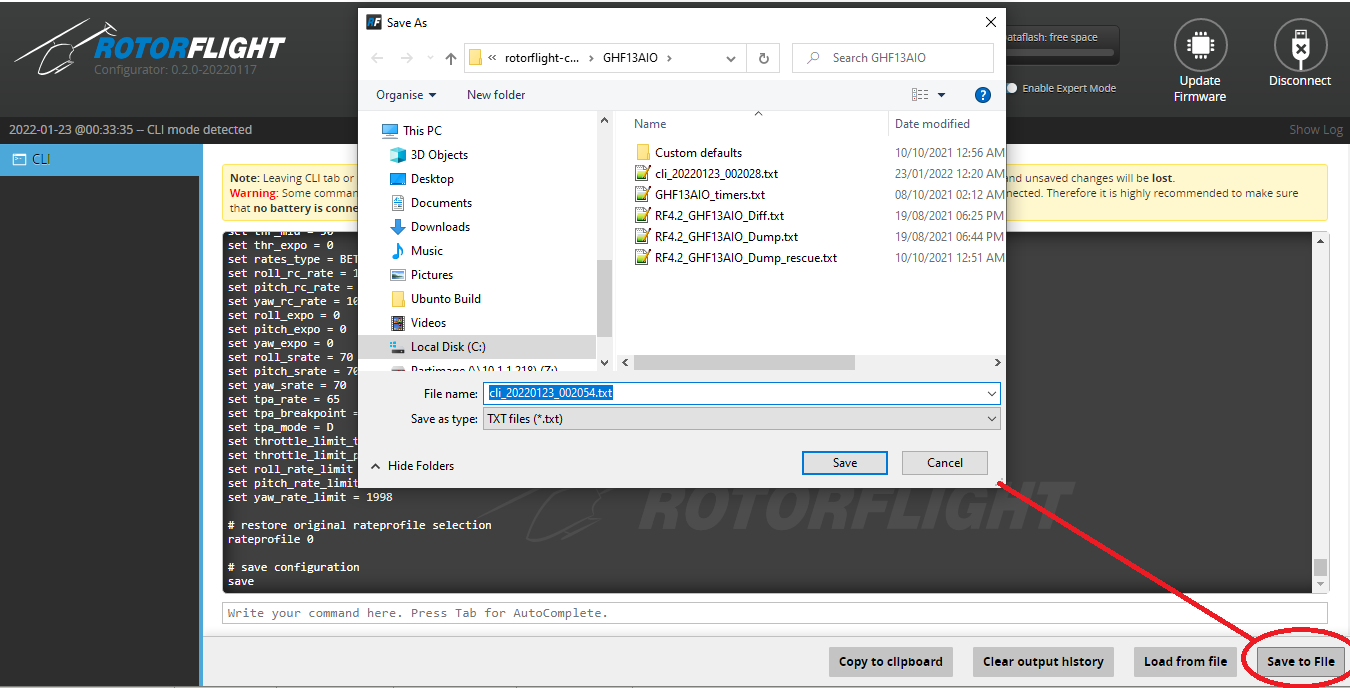Click the refresh folder button
Viewport: 1350px width, 688px height.
pos(763,58)
